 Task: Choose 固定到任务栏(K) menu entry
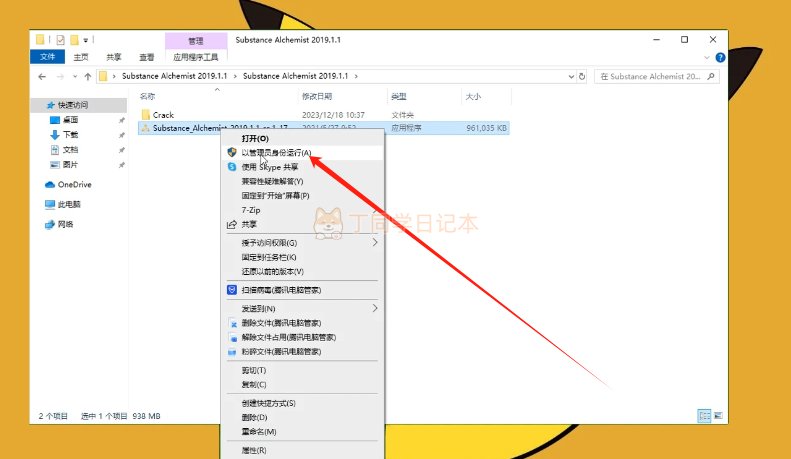303,257
